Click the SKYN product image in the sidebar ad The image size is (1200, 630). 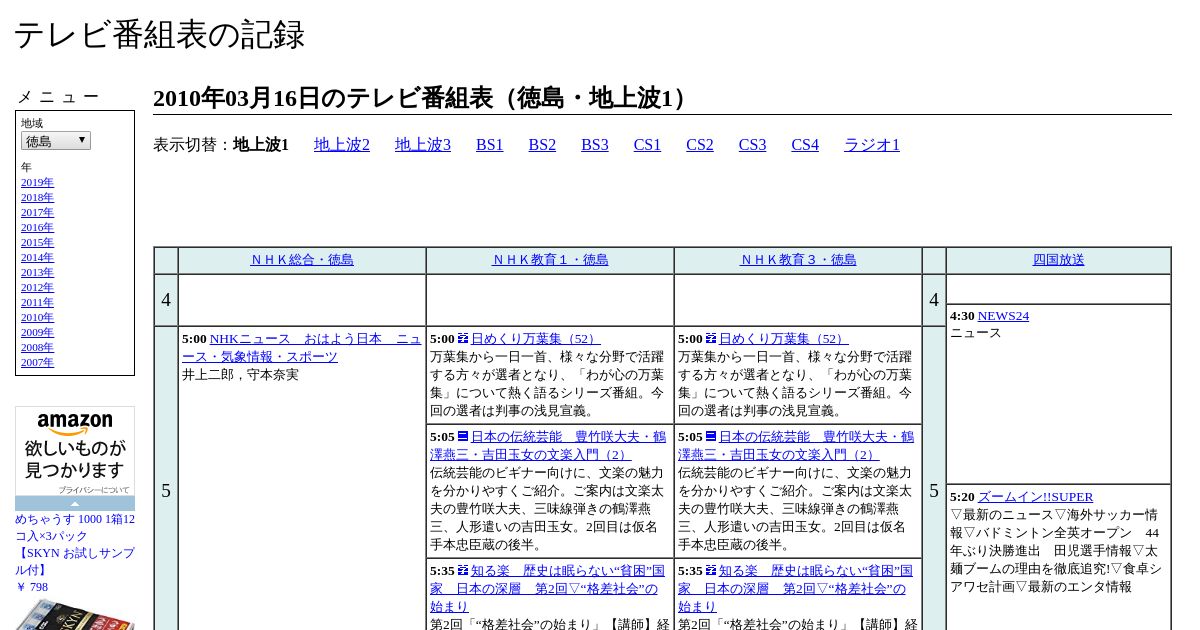pos(75,614)
